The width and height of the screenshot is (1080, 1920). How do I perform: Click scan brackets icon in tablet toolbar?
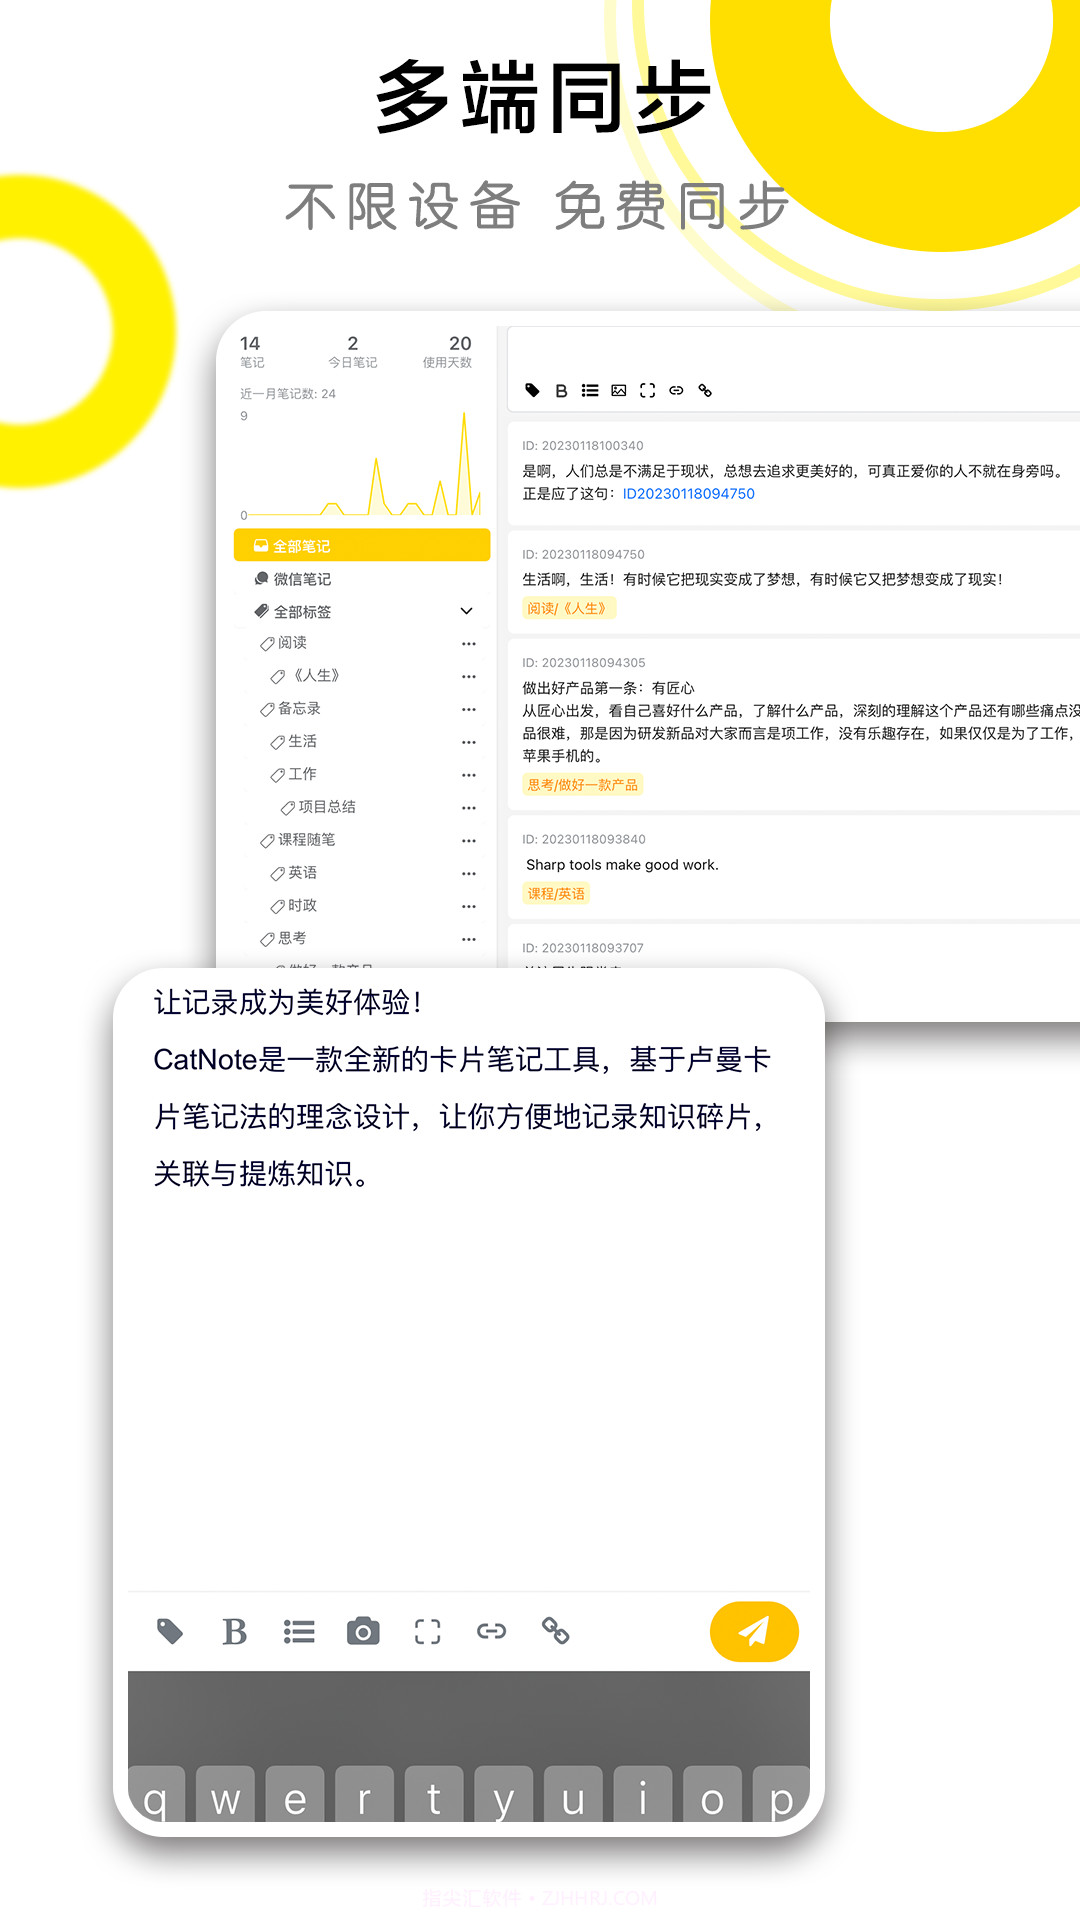pyautogui.click(x=647, y=390)
